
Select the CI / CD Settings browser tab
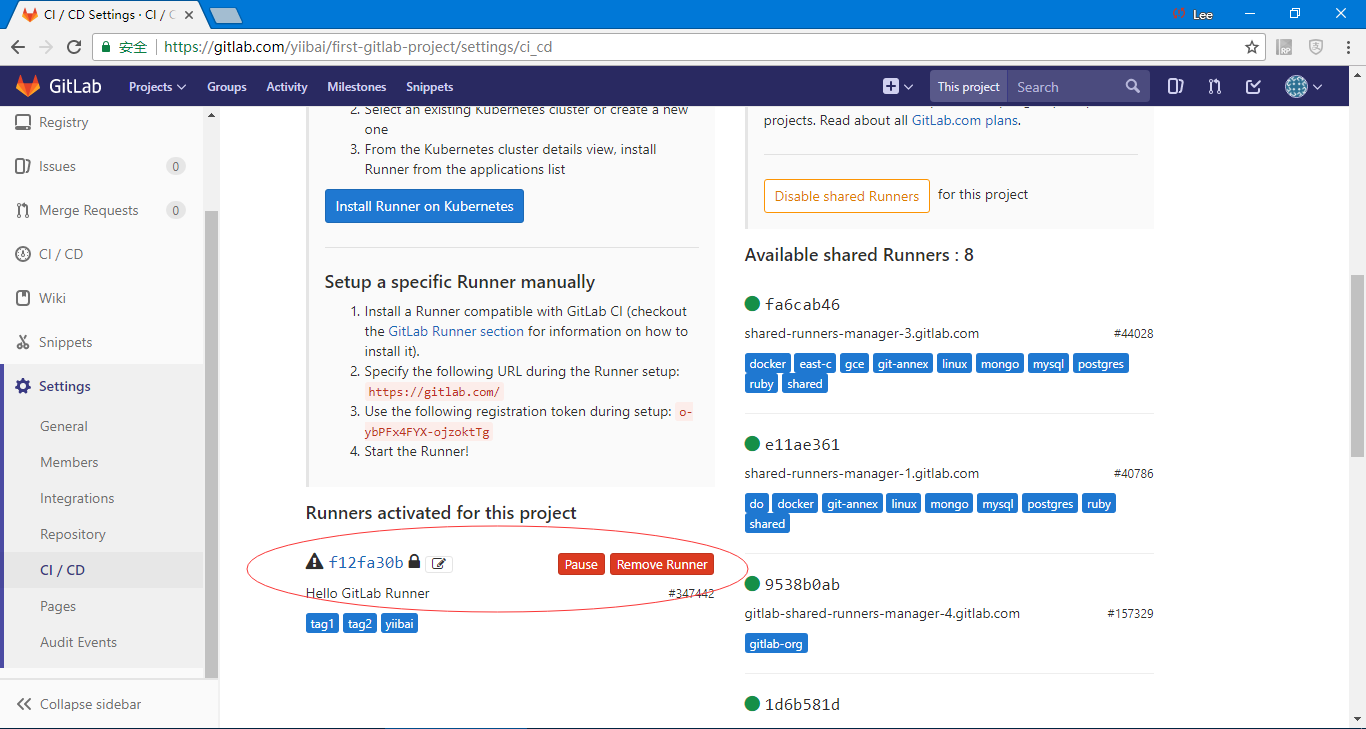click(108, 15)
